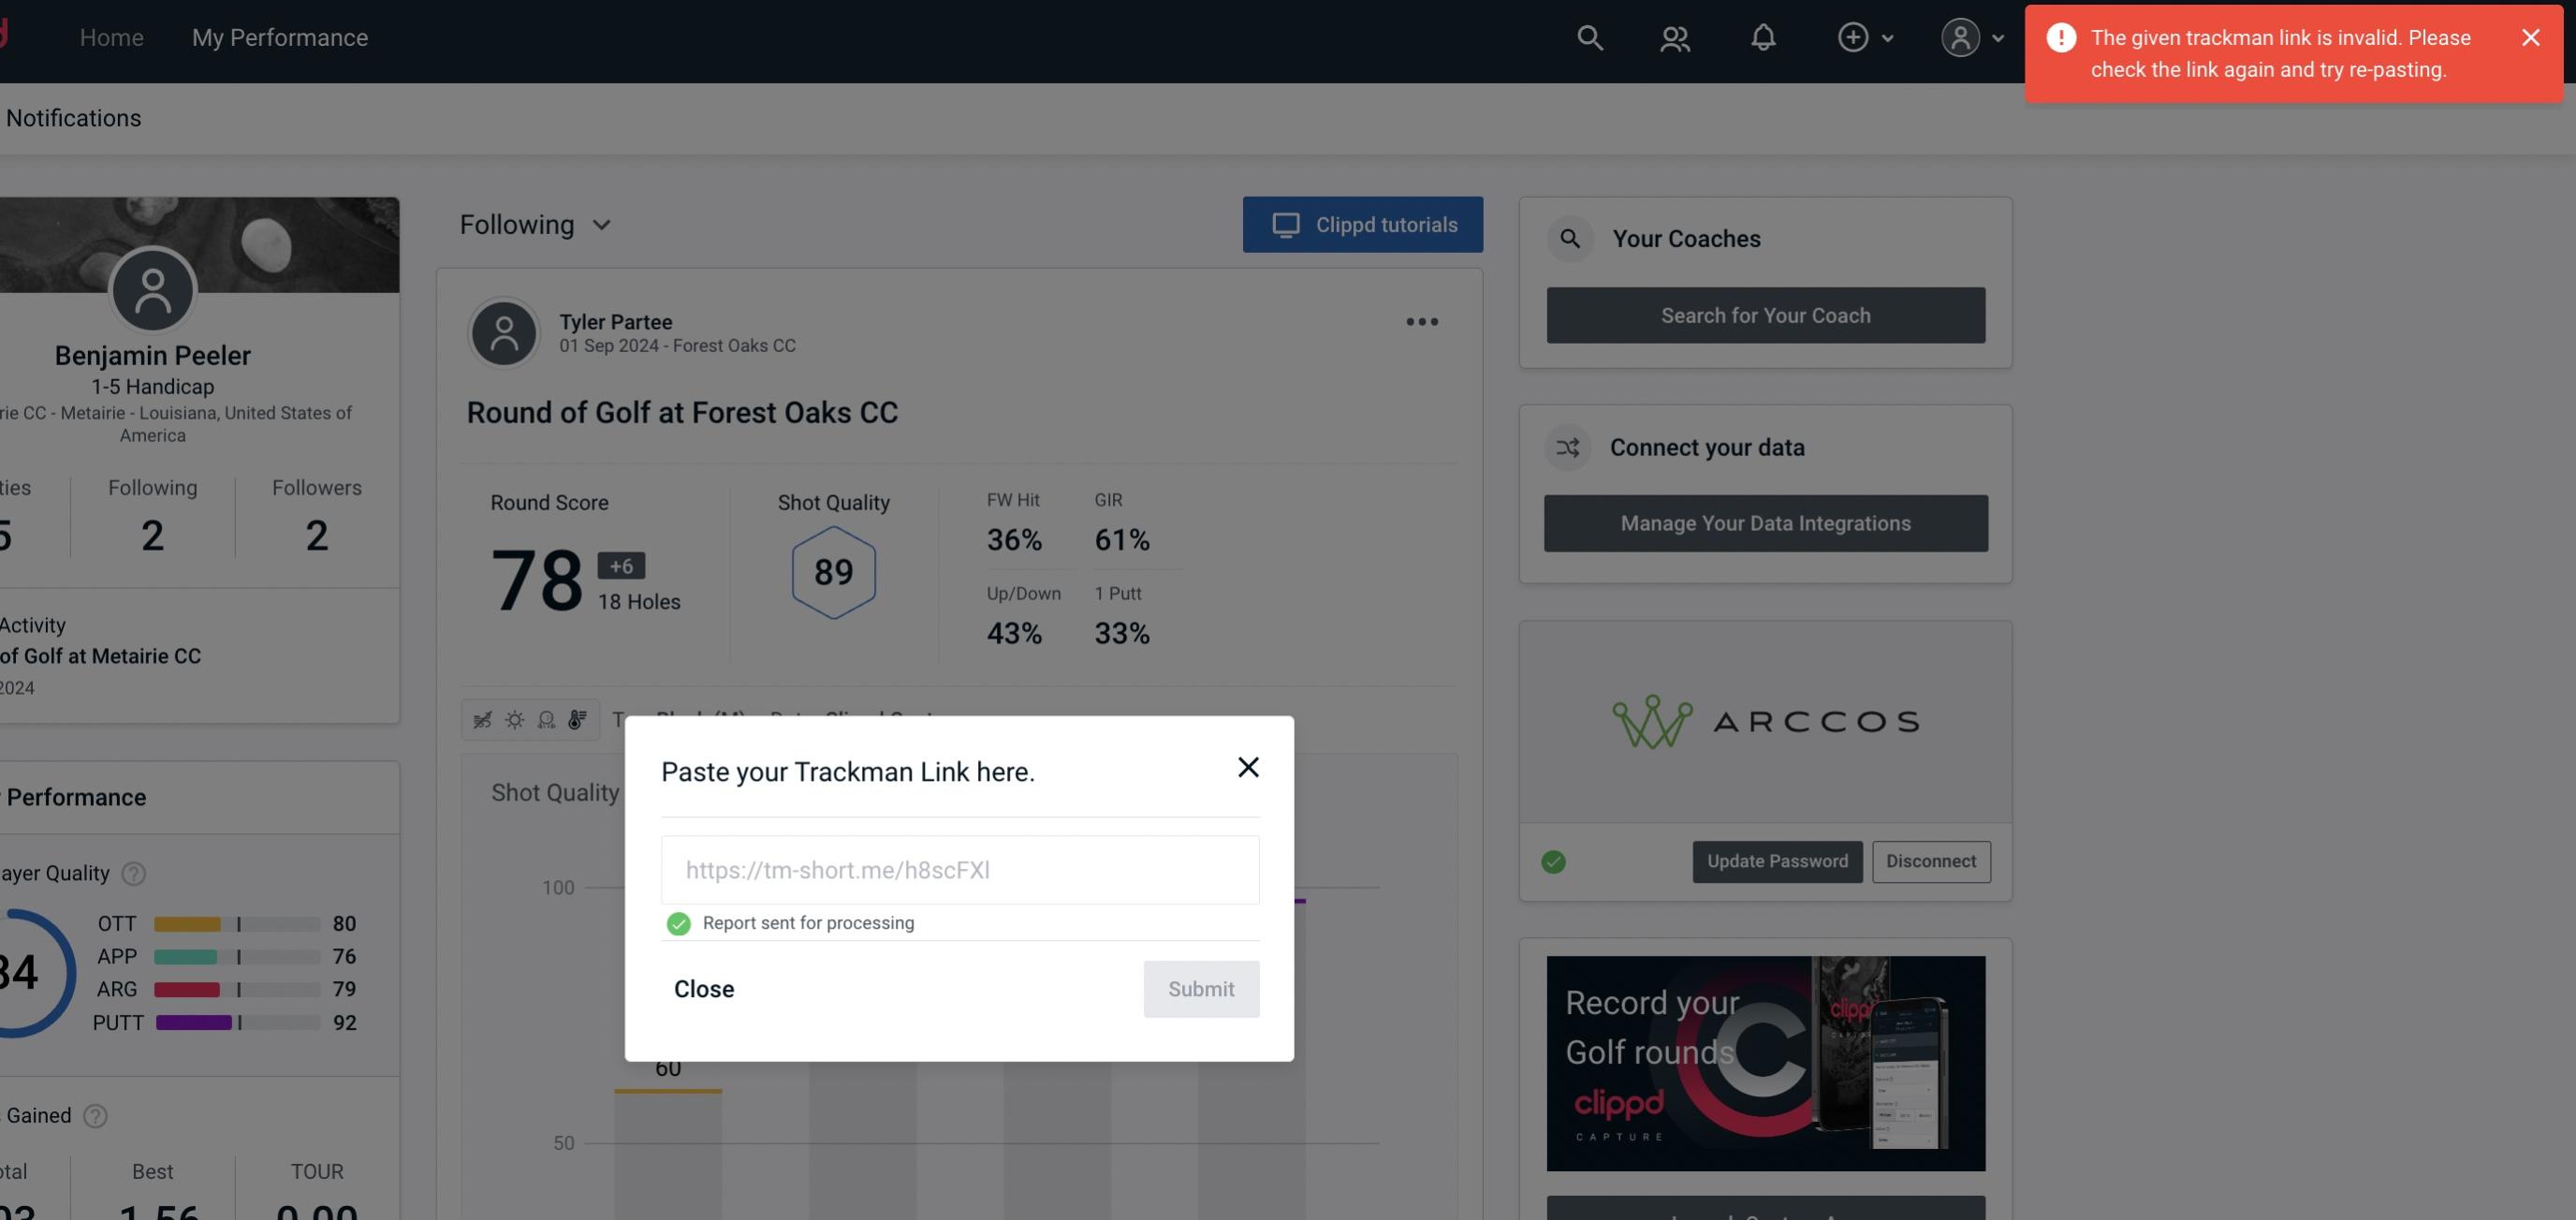2576x1220 pixels.
Task: Toggle the three-dot options menu on Tyler Partee post
Action: point(1423,320)
